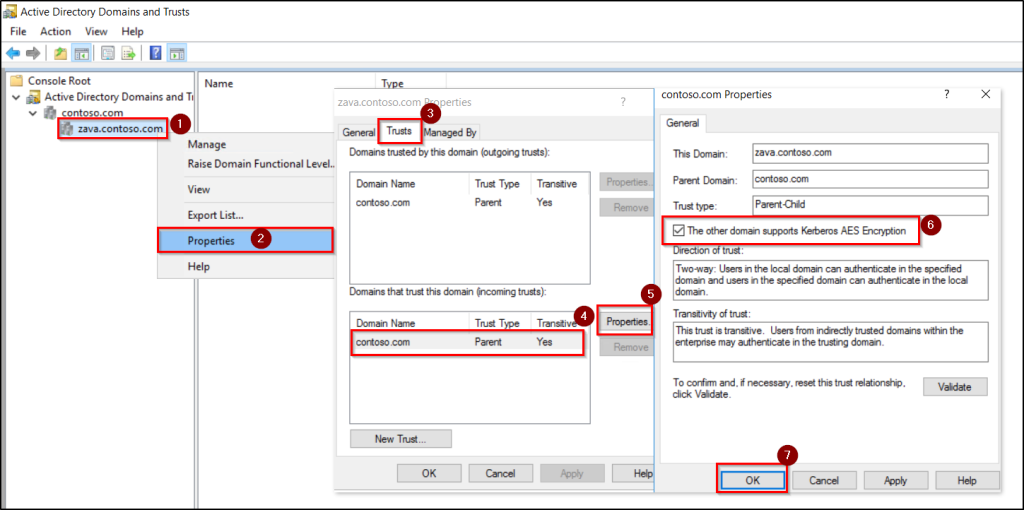Click the Export List toolbar icon
The image size is (1024, 510).
click(x=129, y=54)
